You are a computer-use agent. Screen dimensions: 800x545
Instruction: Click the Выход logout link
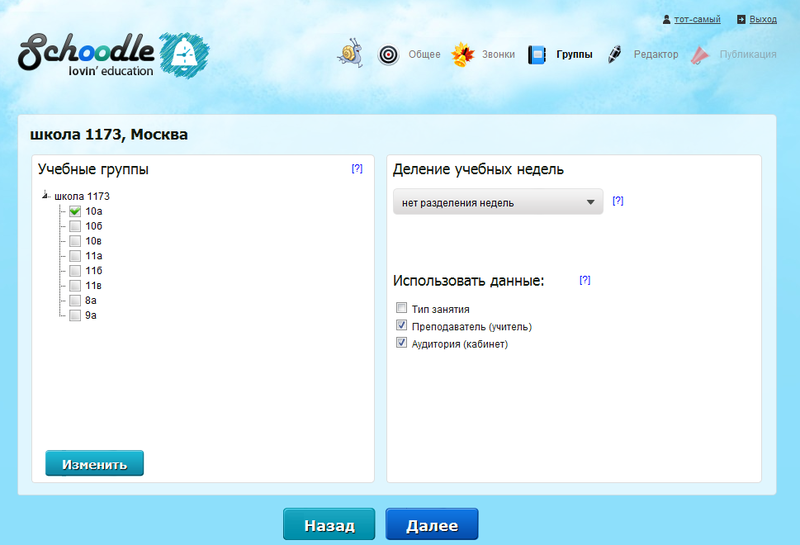tap(763, 19)
